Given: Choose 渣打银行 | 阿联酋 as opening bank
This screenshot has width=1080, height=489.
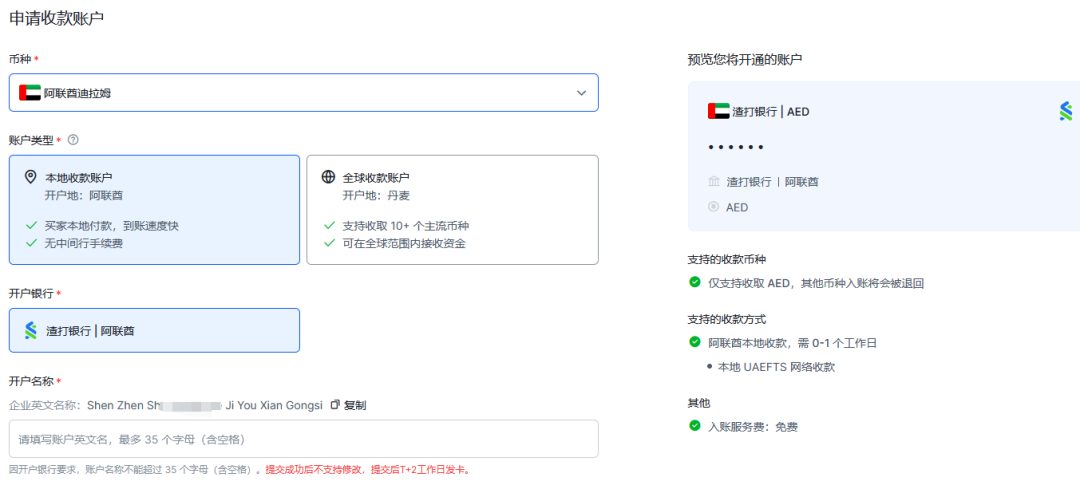Looking at the screenshot, I should [x=154, y=330].
